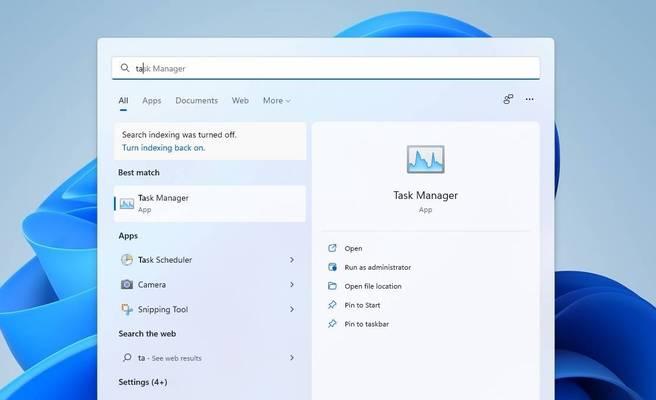Switch to the All tab
The width and height of the screenshot is (656, 400).
[x=123, y=100]
